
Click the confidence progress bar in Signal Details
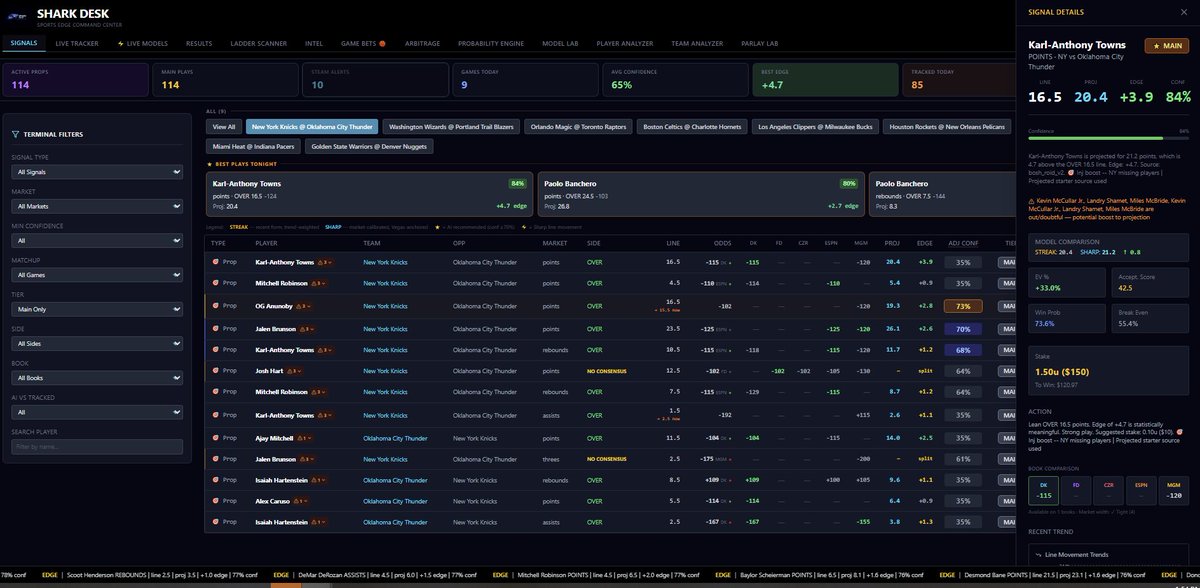click(x=1108, y=139)
